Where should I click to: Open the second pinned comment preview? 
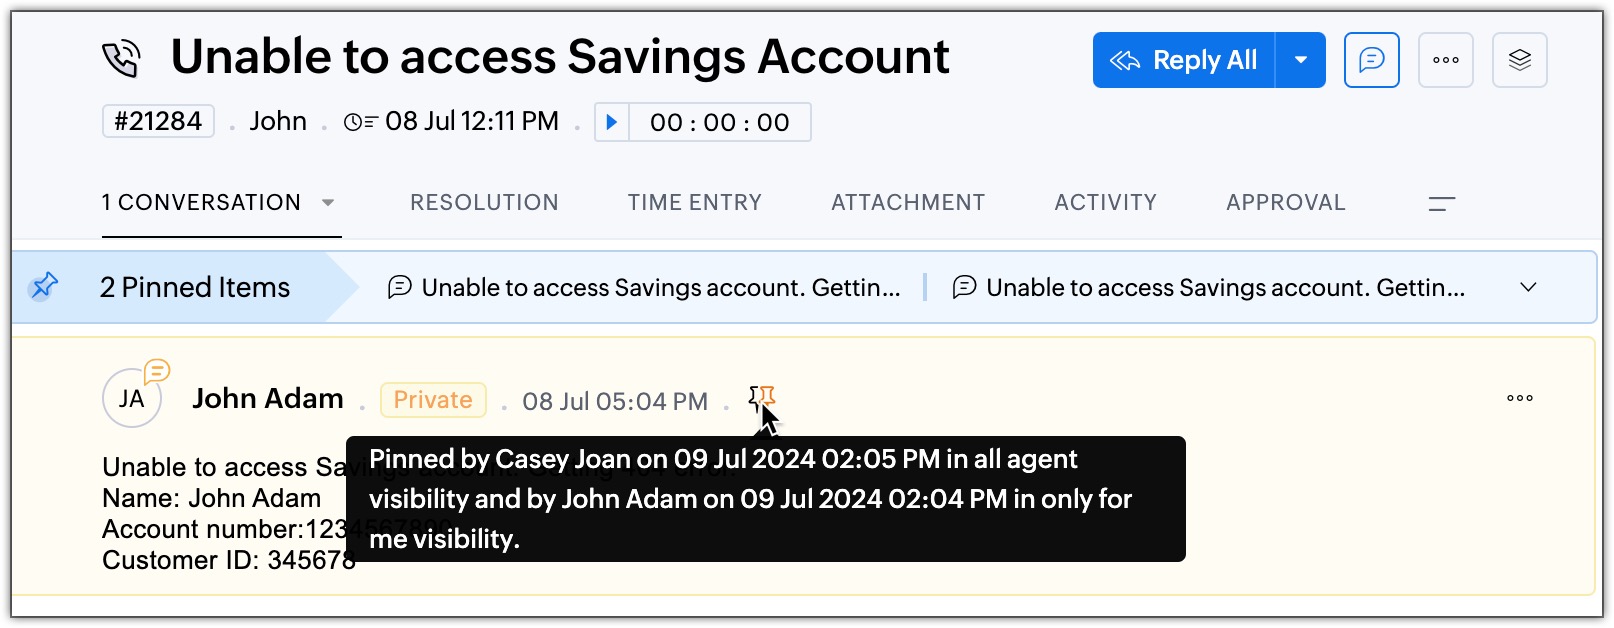tap(1208, 288)
